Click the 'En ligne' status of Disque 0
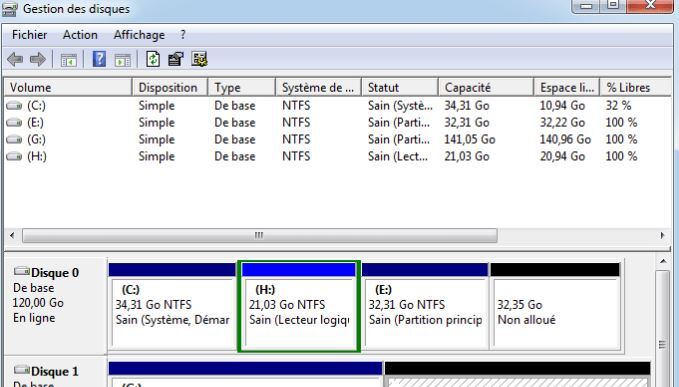Viewport: 679px width, 387px height. [34, 318]
